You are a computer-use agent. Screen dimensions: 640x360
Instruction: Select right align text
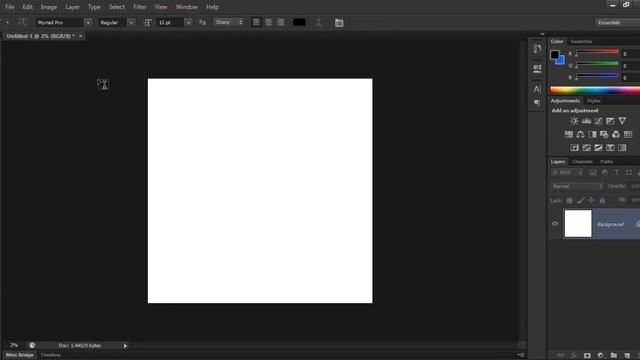(x=280, y=22)
